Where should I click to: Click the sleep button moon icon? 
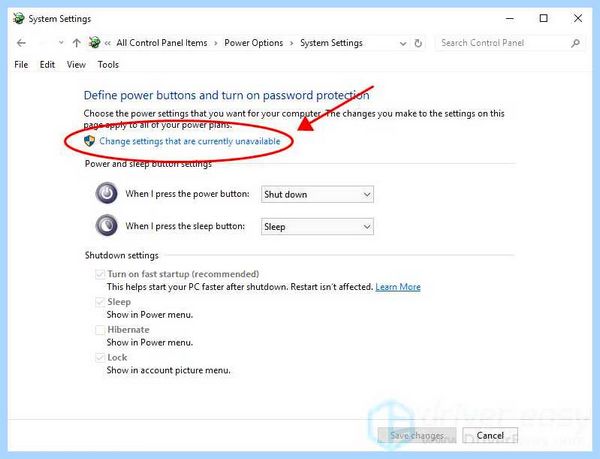[x=106, y=225]
